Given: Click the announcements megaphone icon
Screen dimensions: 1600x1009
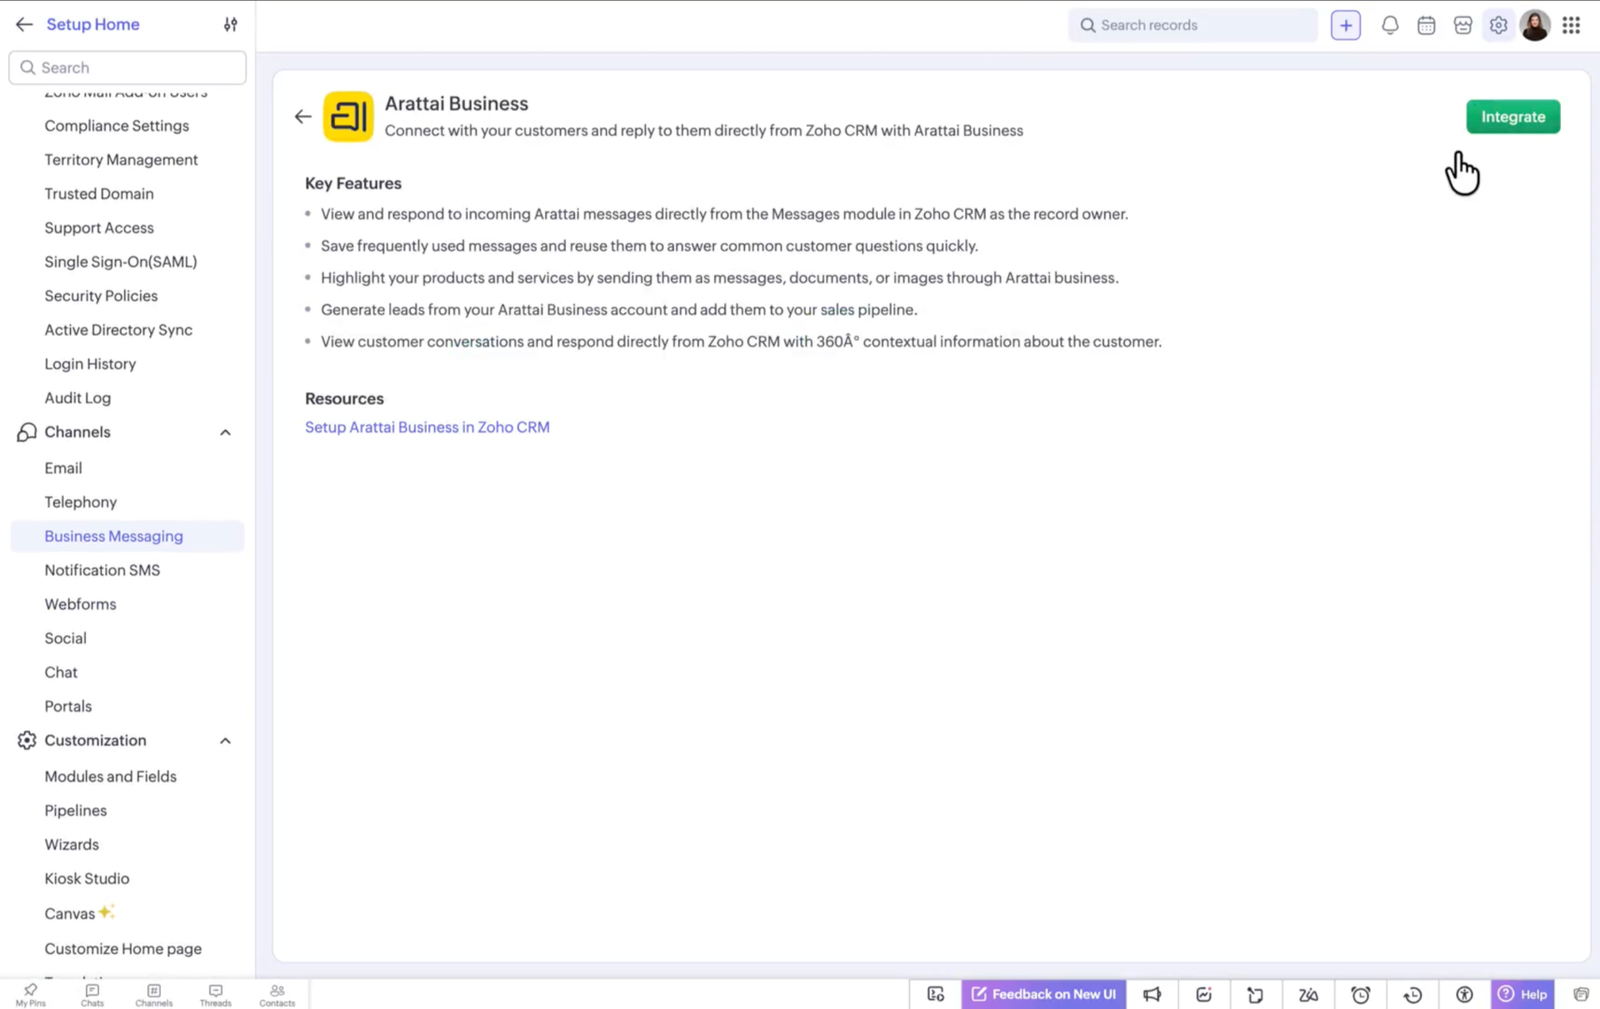Looking at the screenshot, I should (x=1152, y=994).
